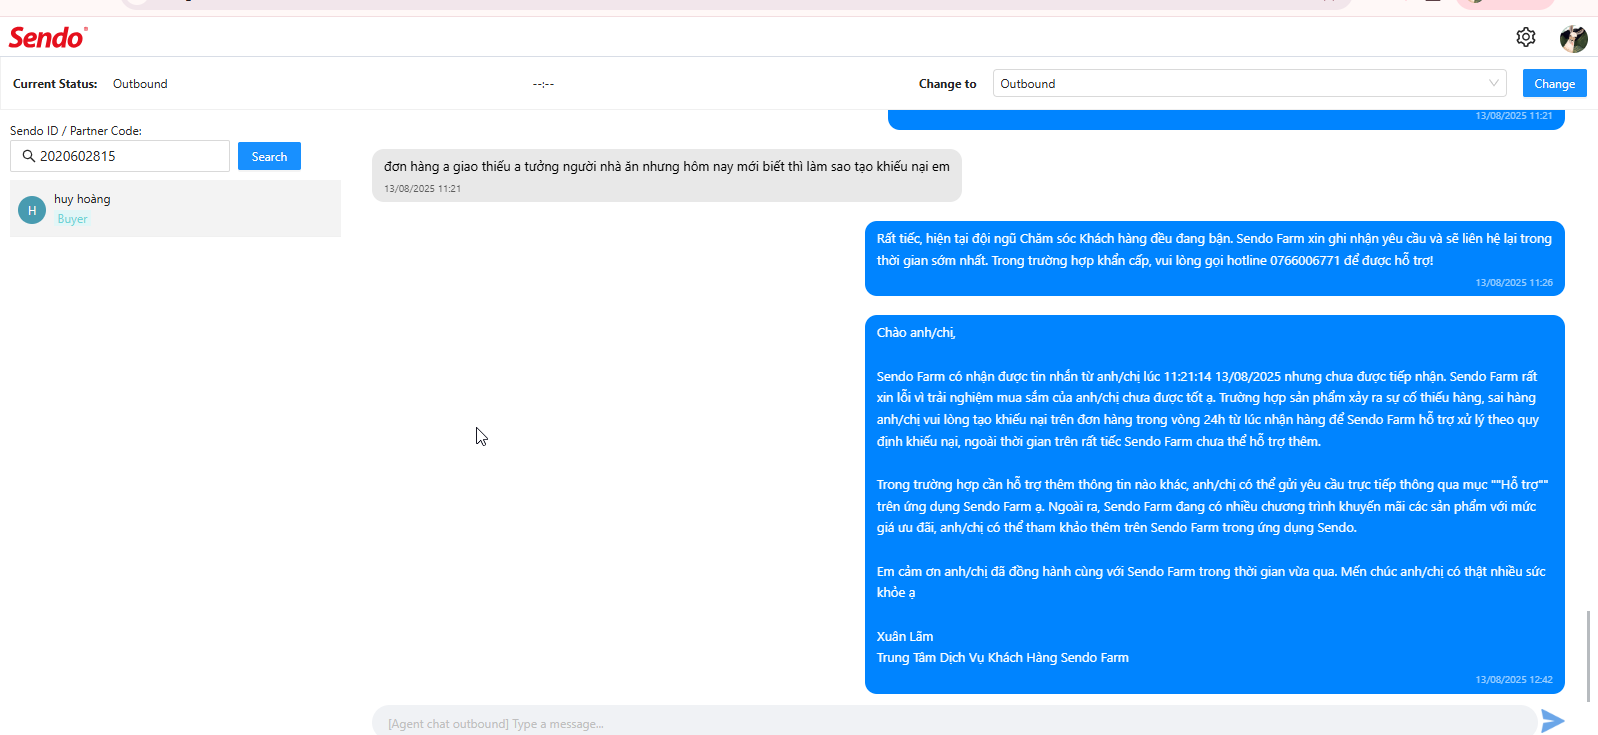Click the Current Status Outbound value

click(x=140, y=84)
